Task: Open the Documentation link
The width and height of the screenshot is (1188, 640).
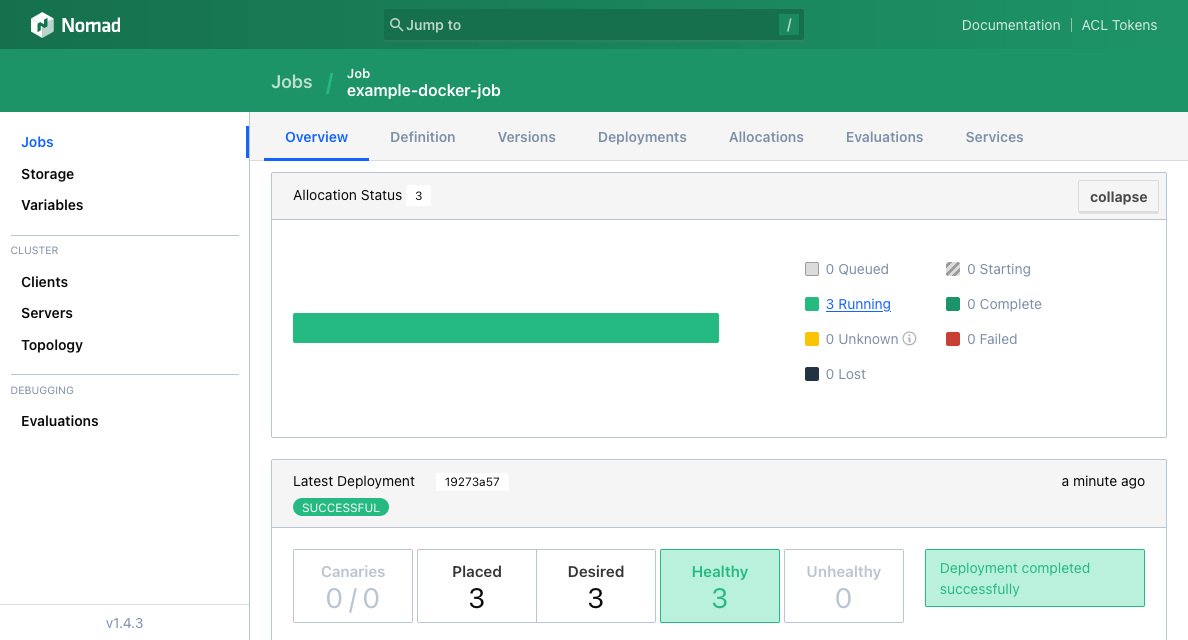Action: click(x=1010, y=25)
